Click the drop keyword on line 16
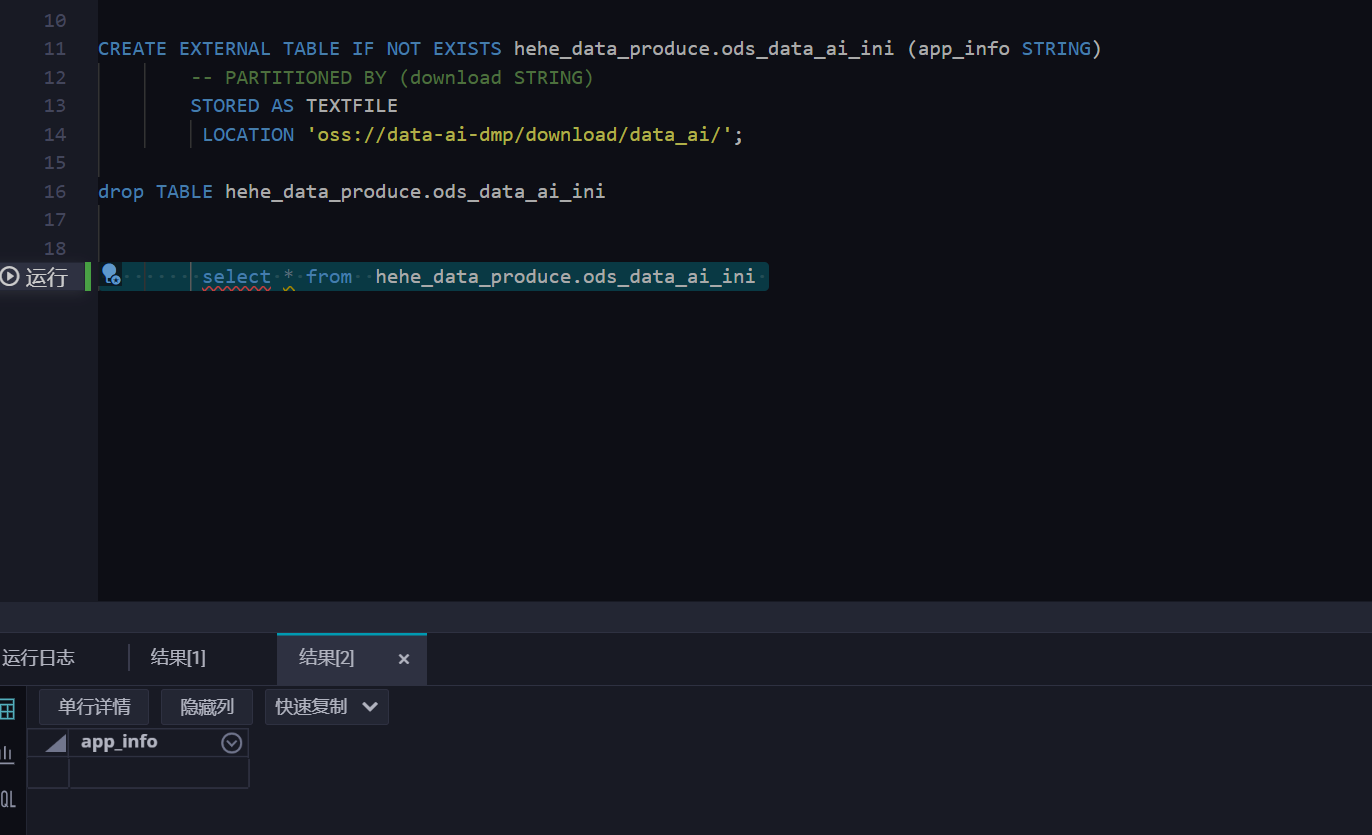This screenshot has width=1372, height=835. tap(121, 191)
